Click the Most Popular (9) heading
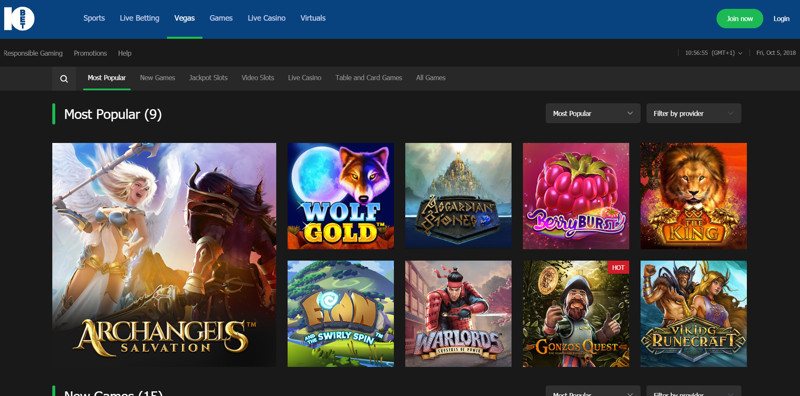This screenshot has width=800, height=396. (x=113, y=114)
